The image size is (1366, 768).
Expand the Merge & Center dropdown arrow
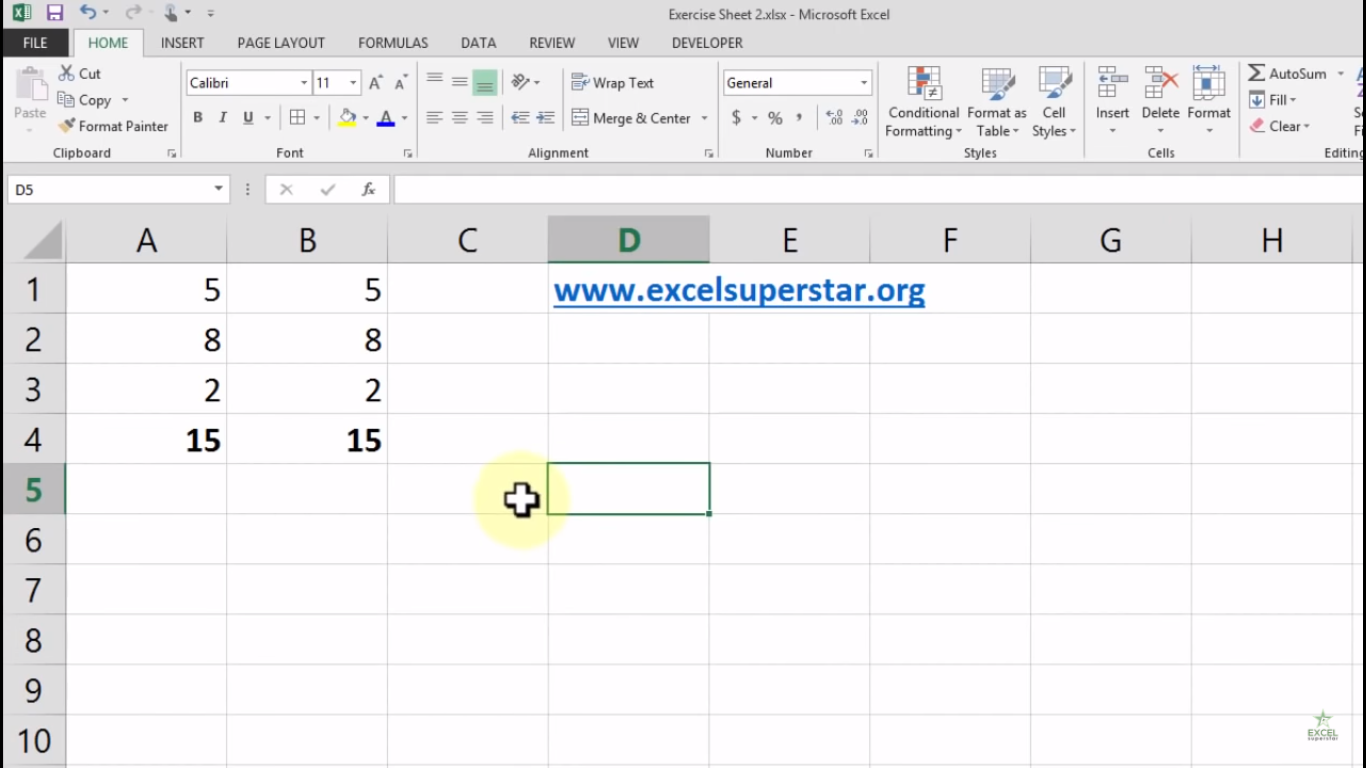click(x=704, y=118)
